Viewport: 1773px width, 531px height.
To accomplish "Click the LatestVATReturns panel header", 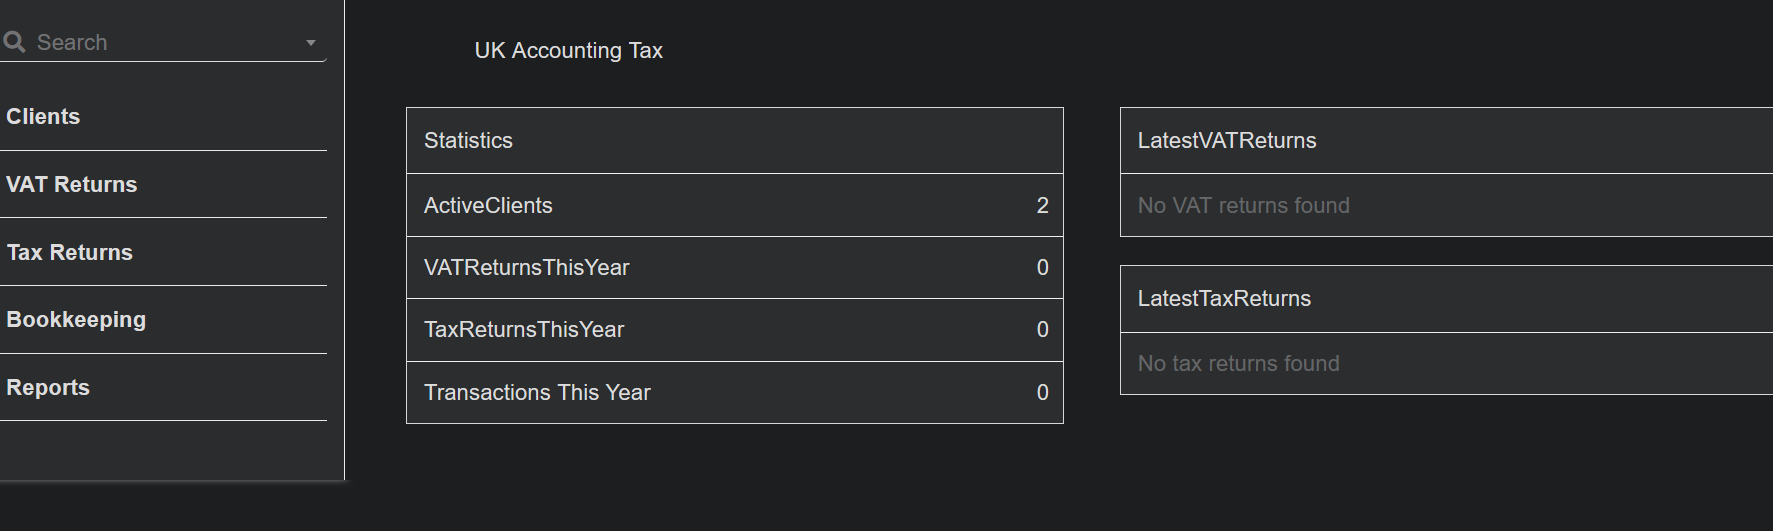I will pyautogui.click(x=1227, y=141).
